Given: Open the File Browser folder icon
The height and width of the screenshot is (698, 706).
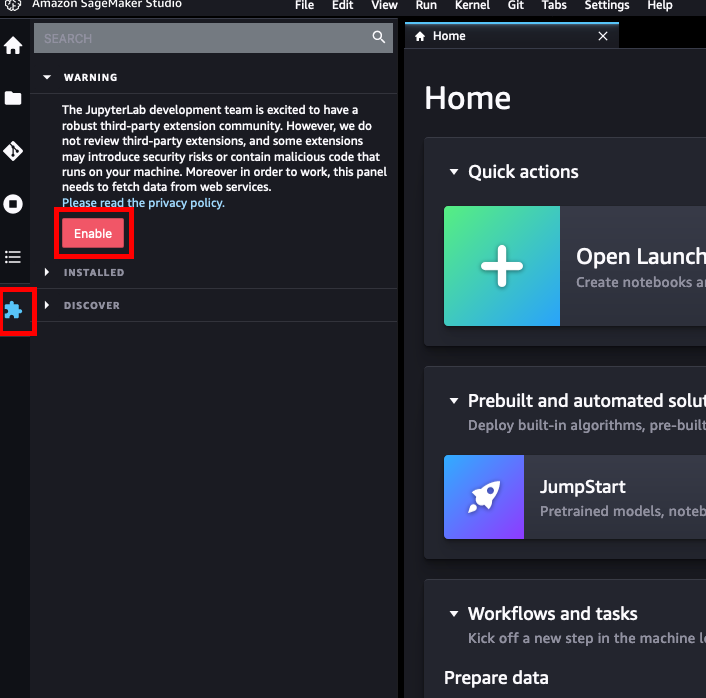Looking at the screenshot, I should (13, 98).
